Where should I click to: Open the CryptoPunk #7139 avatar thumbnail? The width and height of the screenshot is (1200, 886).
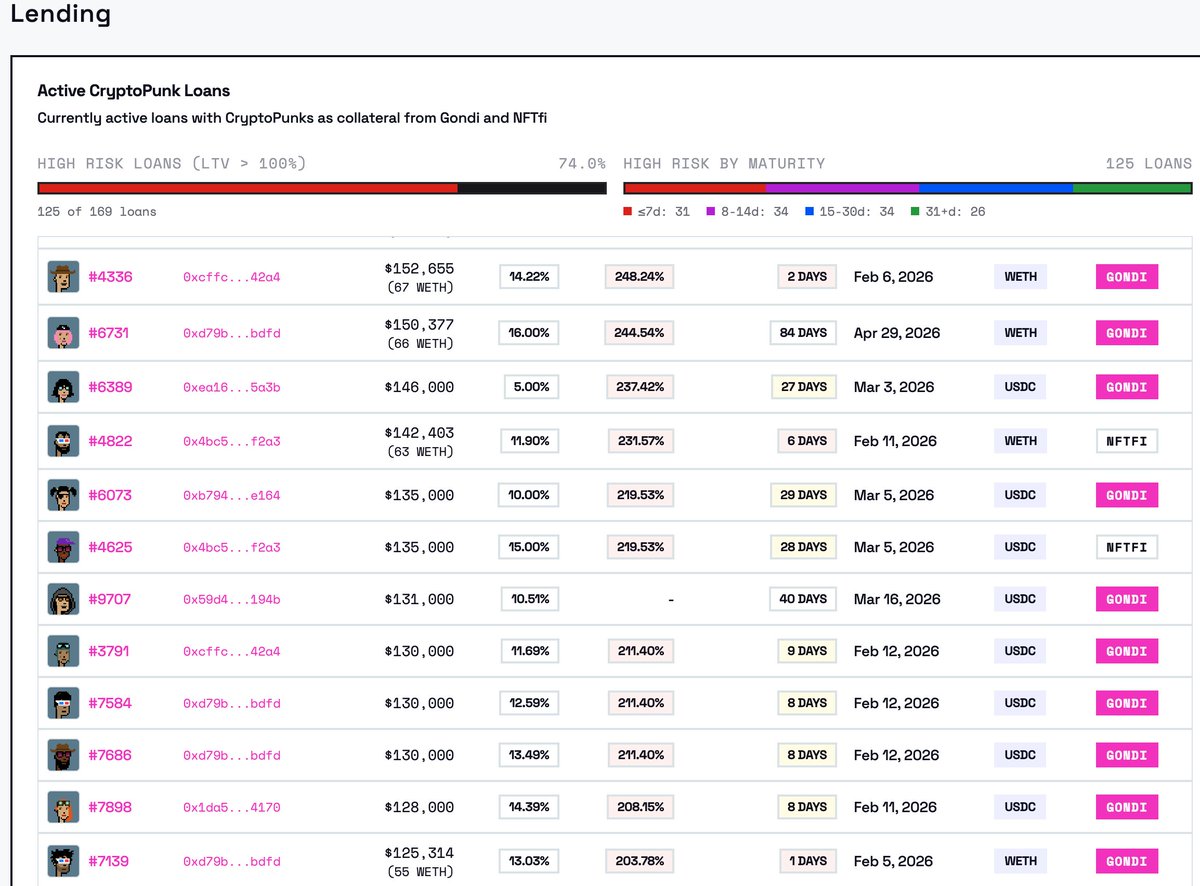(x=63, y=861)
